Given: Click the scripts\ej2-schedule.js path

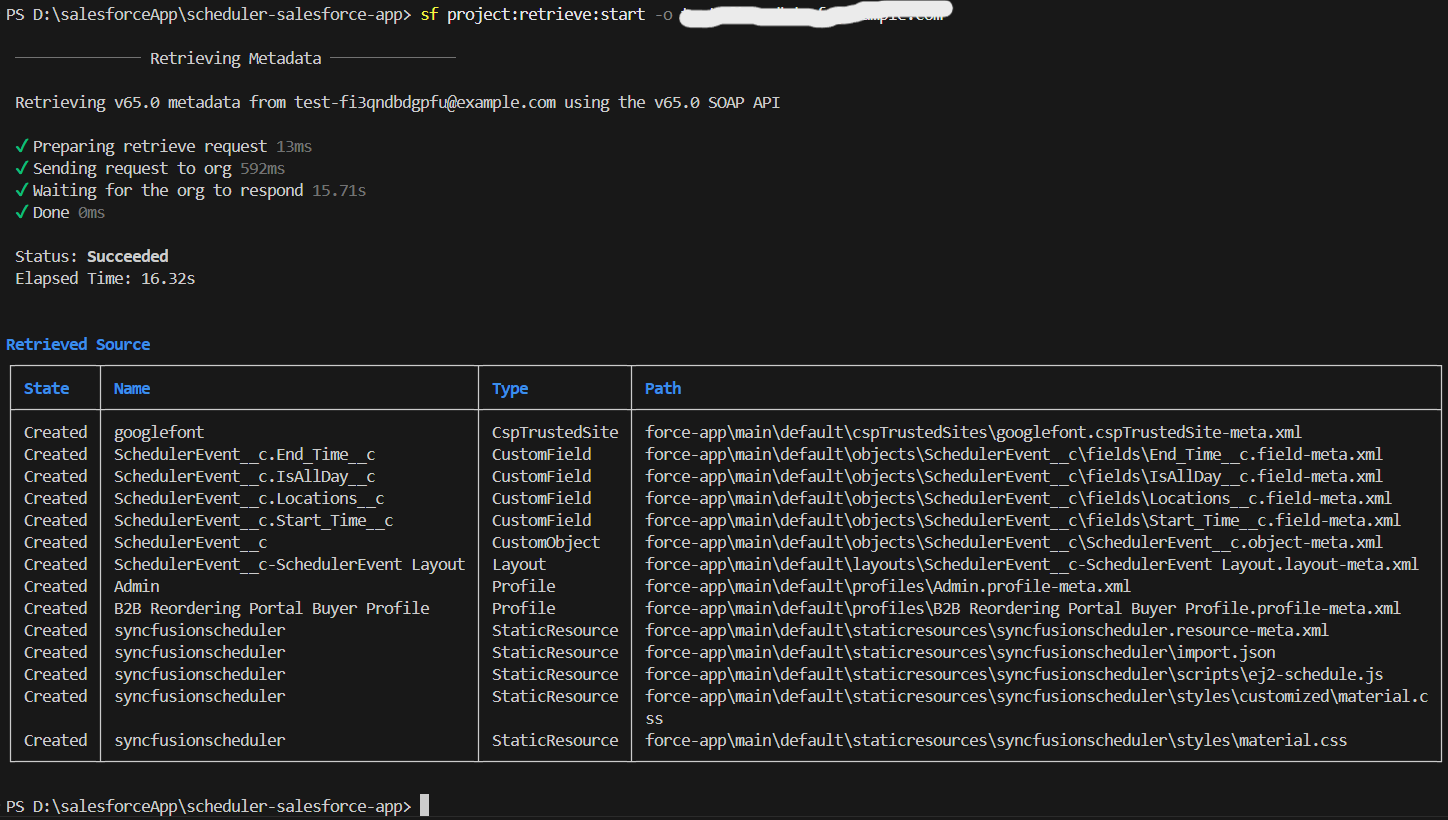Looking at the screenshot, I should tap(1014, 674).
